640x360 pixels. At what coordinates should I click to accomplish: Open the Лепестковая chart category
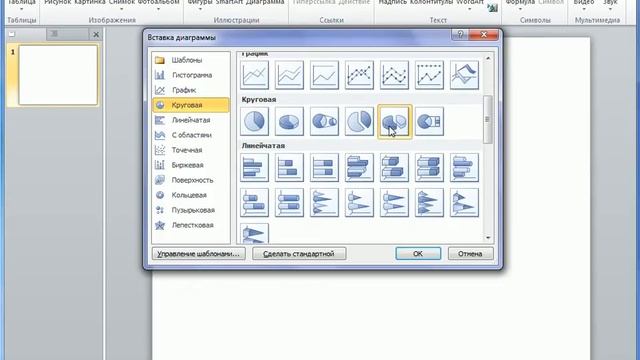(x=191, y=225)
